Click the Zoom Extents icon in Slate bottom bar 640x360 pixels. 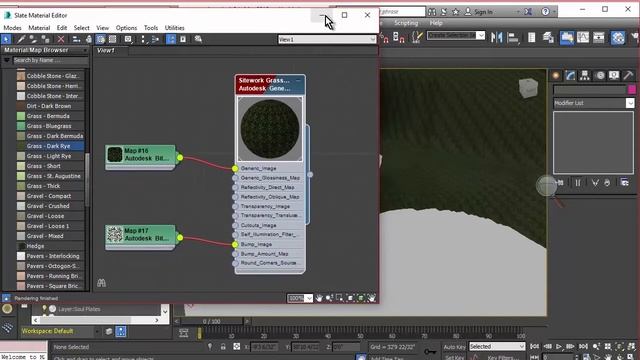[350, 298]
